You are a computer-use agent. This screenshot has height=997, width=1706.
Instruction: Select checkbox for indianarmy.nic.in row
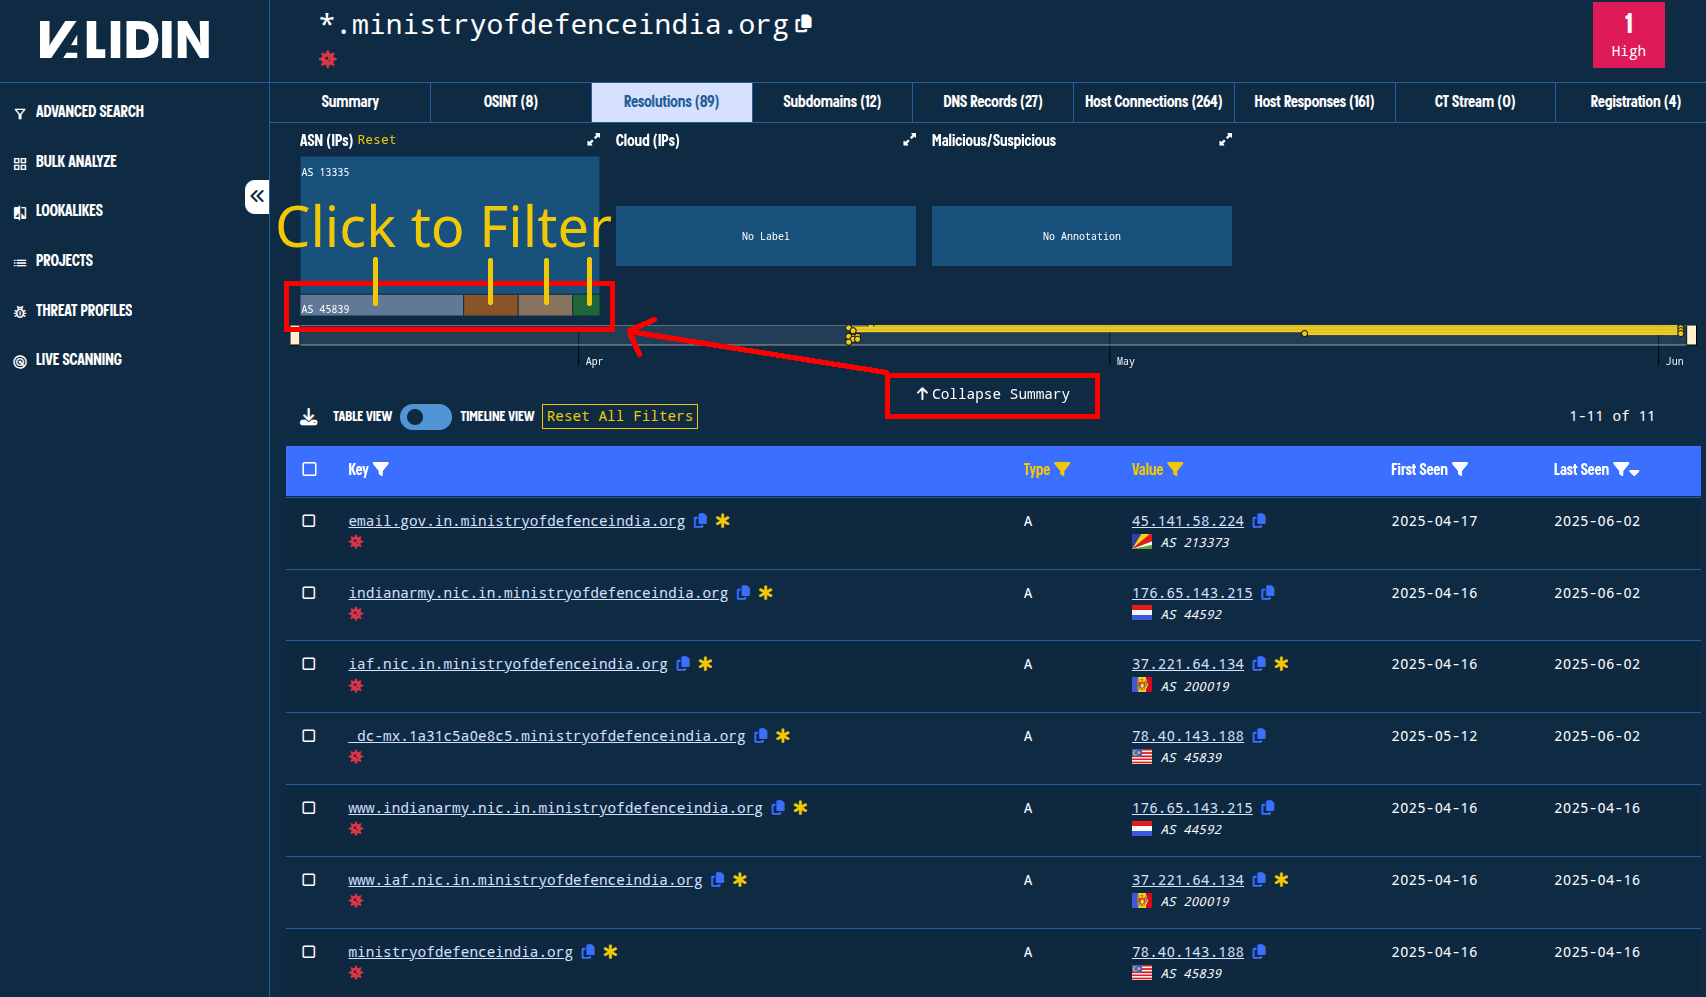309,593
